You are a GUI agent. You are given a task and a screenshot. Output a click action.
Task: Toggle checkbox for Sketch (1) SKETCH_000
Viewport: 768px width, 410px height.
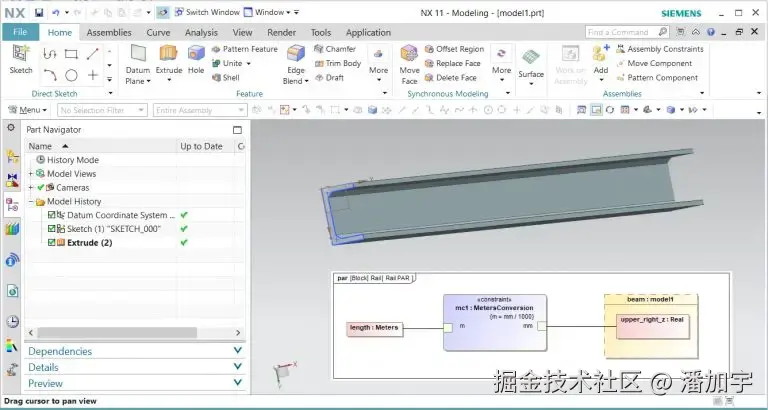tap(51, 229)
